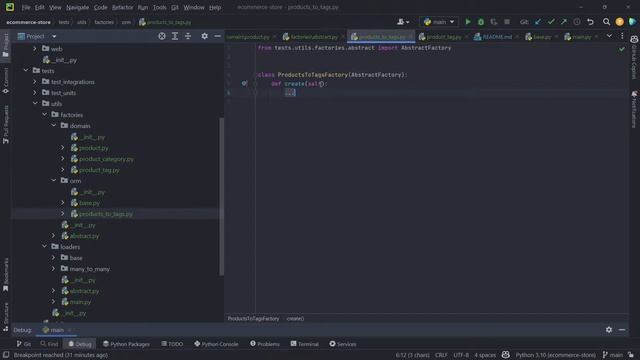The height and width of the screenshot is (360, 640).
Task: Open the main run configuration dropdown
Action: (439, 22)
